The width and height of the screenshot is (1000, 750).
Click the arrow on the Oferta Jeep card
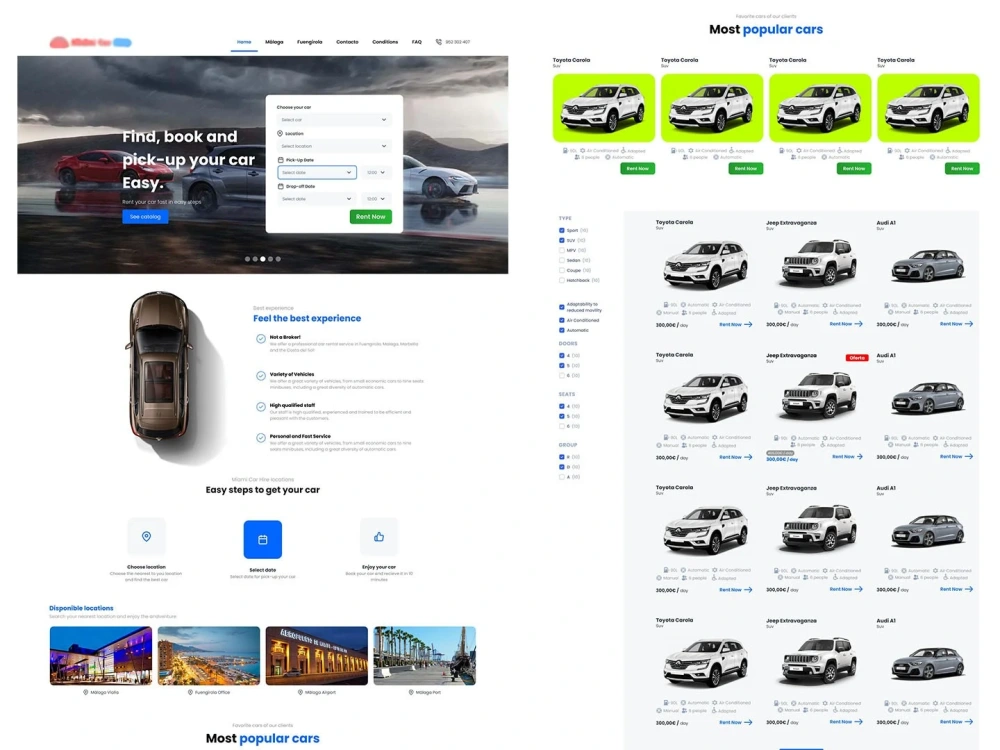(x=860, y=457)
